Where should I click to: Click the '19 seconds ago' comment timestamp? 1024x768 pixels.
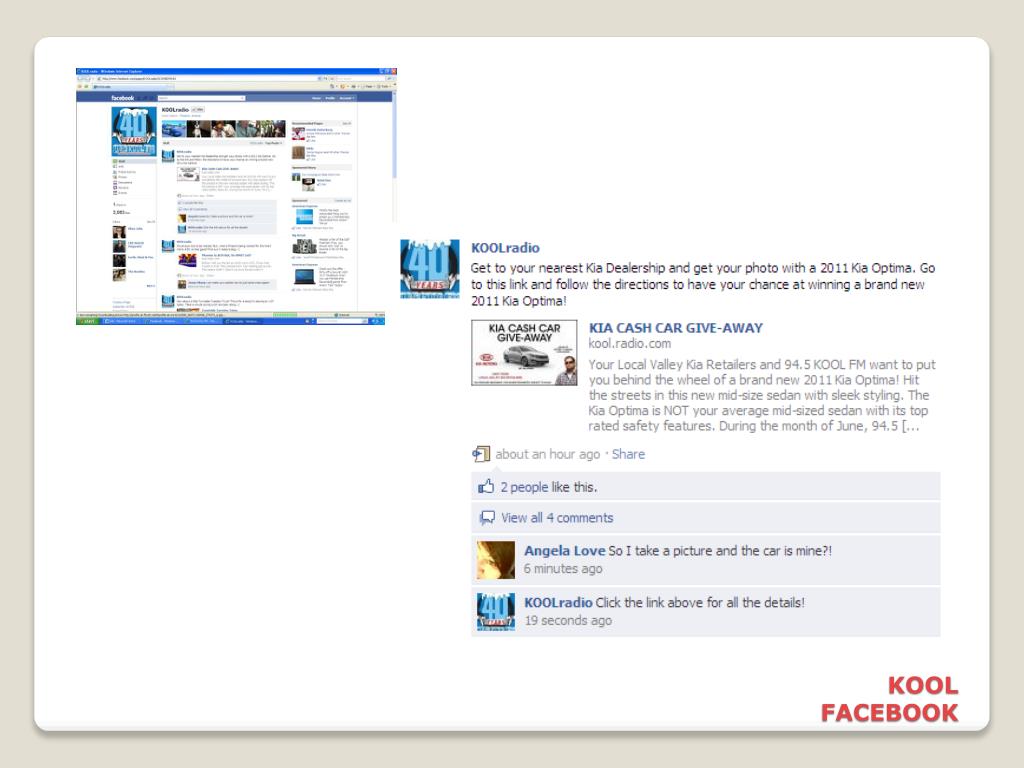pyautogui.click(x=568, y=620)
